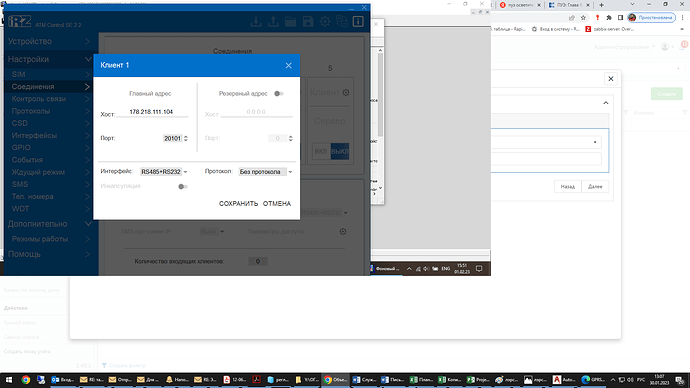Image resolution: width=690 pixels, height=388 pixels.
Task: Click the ВЫКЛ toggle button
Action: (x=340, y=151)
